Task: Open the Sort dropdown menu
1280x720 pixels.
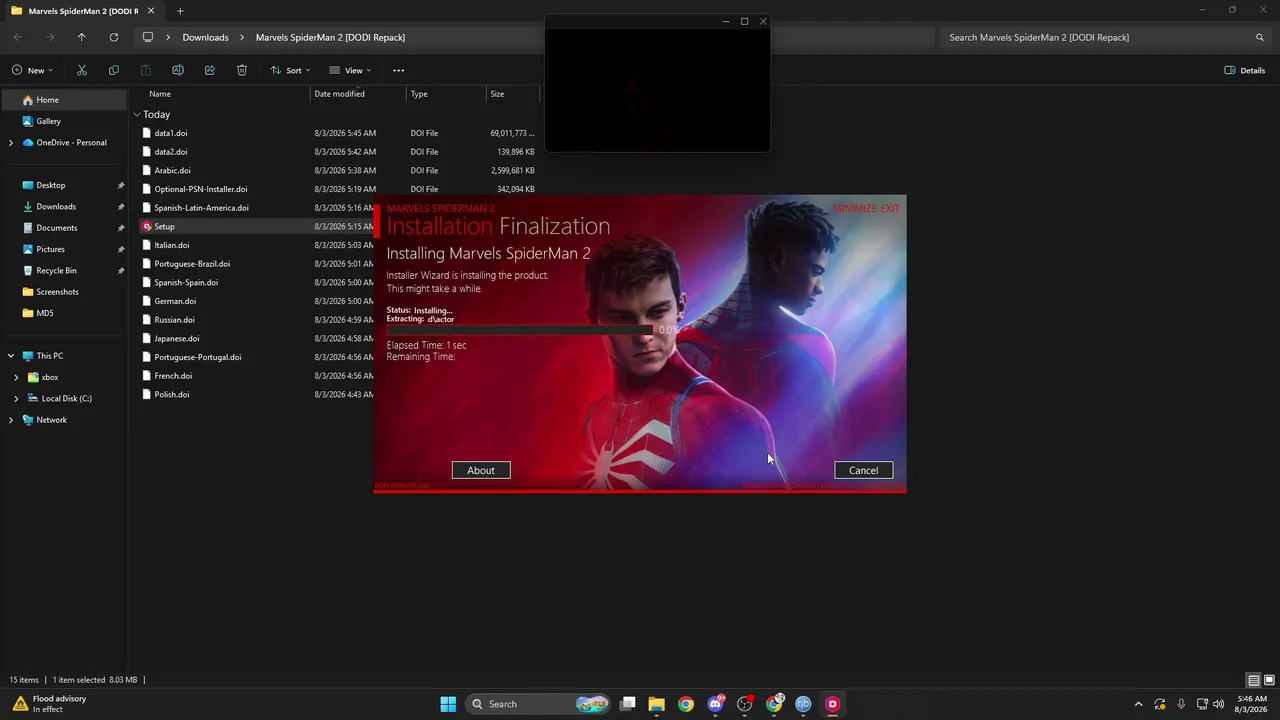Action: pyautogui.click(x=291, y=70)
